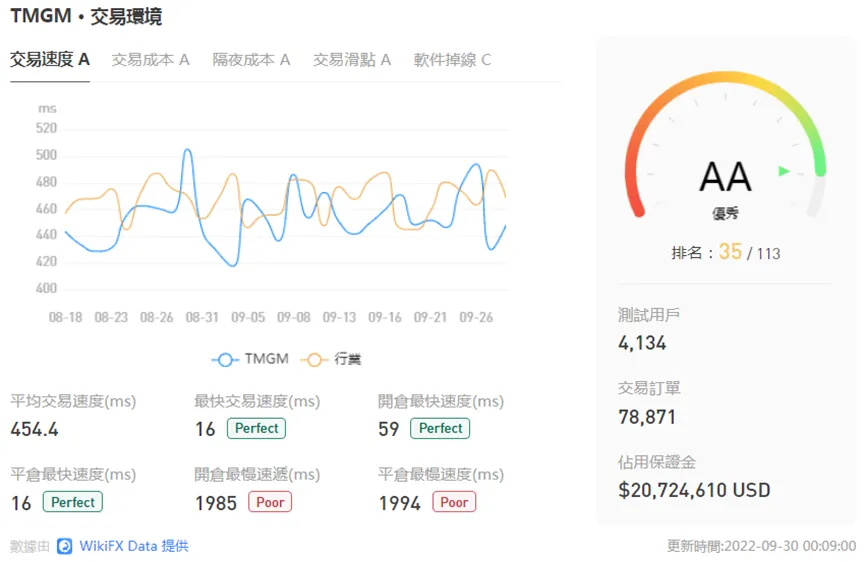Click the margin value $20,724,610 USD
865x562 pixels.
(694, 490)
